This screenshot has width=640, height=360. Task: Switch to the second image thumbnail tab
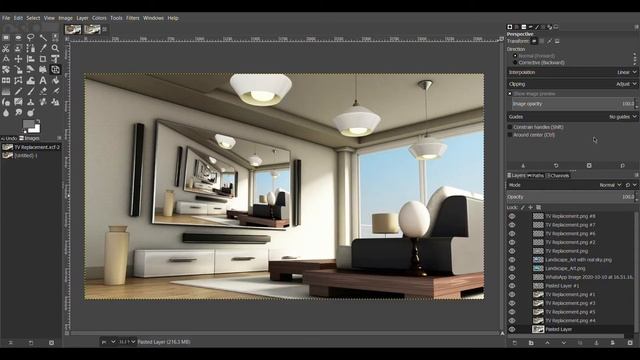[92, 29]
